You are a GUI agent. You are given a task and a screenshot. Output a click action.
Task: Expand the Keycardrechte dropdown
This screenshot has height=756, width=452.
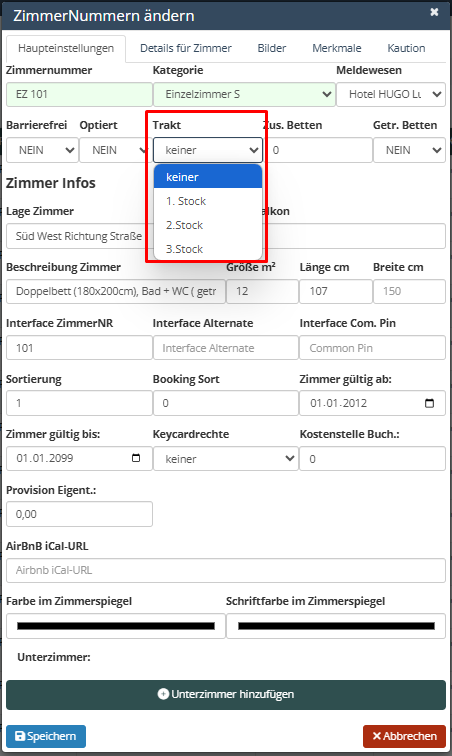(x=225, y=459)
